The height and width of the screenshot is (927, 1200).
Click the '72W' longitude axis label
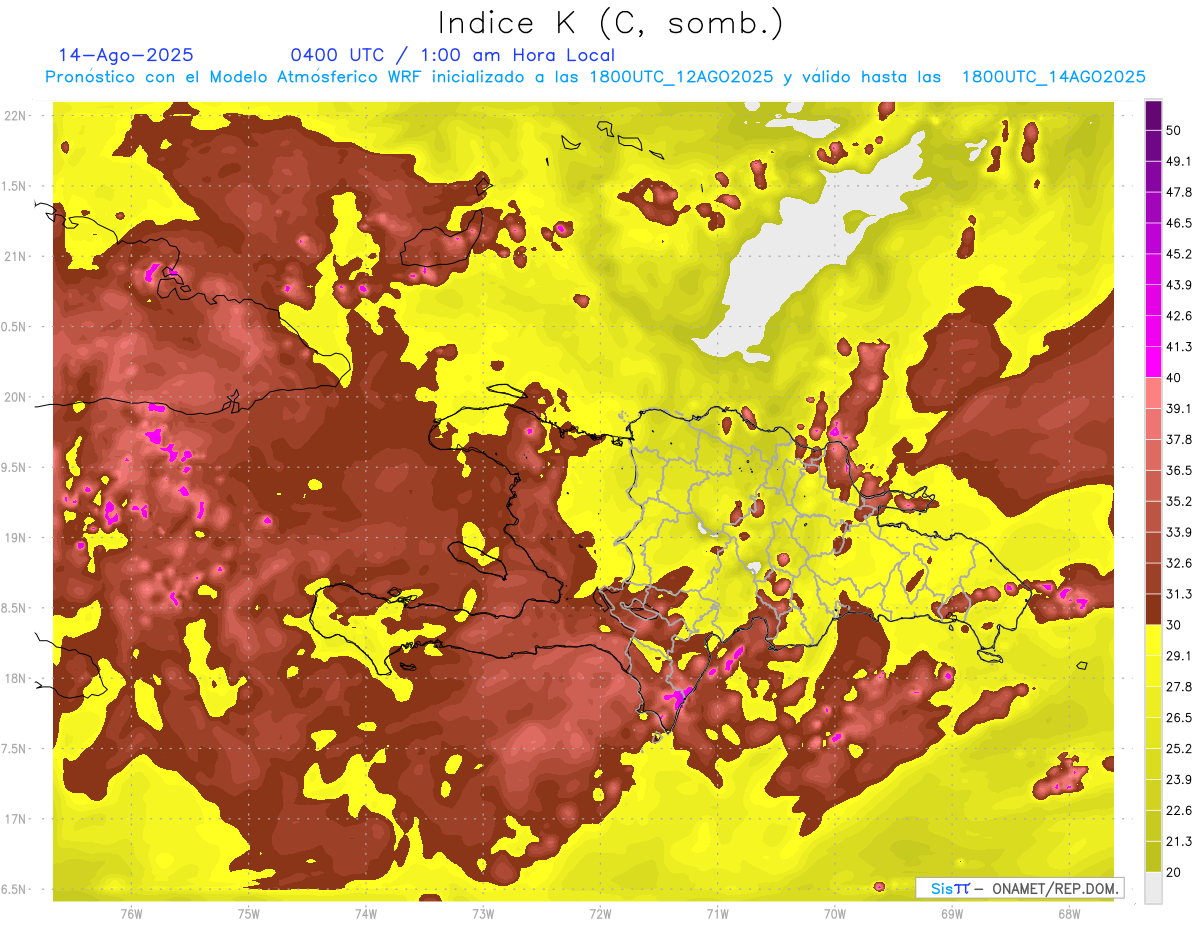coord(600,914)
